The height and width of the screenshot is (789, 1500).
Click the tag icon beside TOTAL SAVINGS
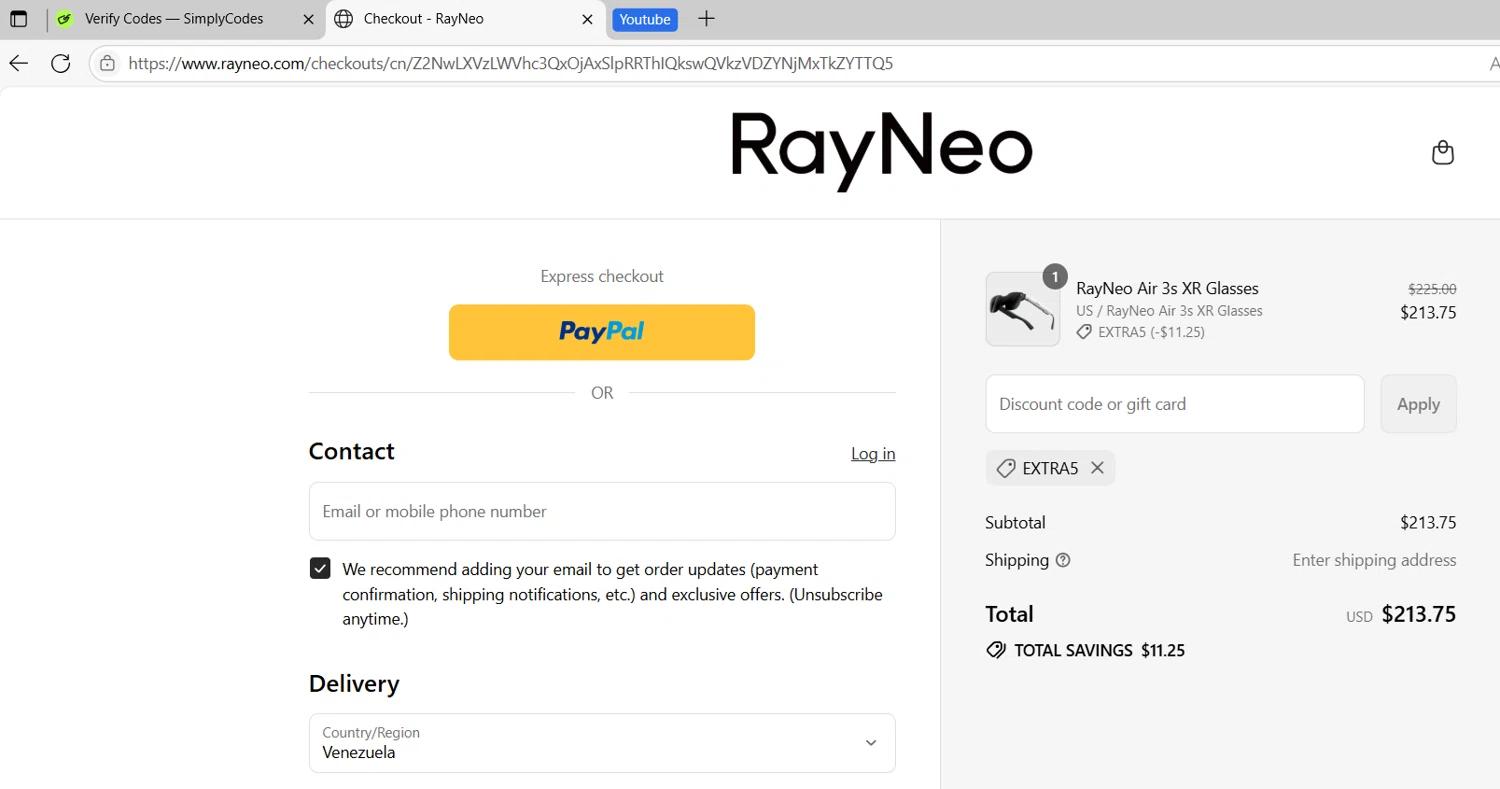[995, 650]
